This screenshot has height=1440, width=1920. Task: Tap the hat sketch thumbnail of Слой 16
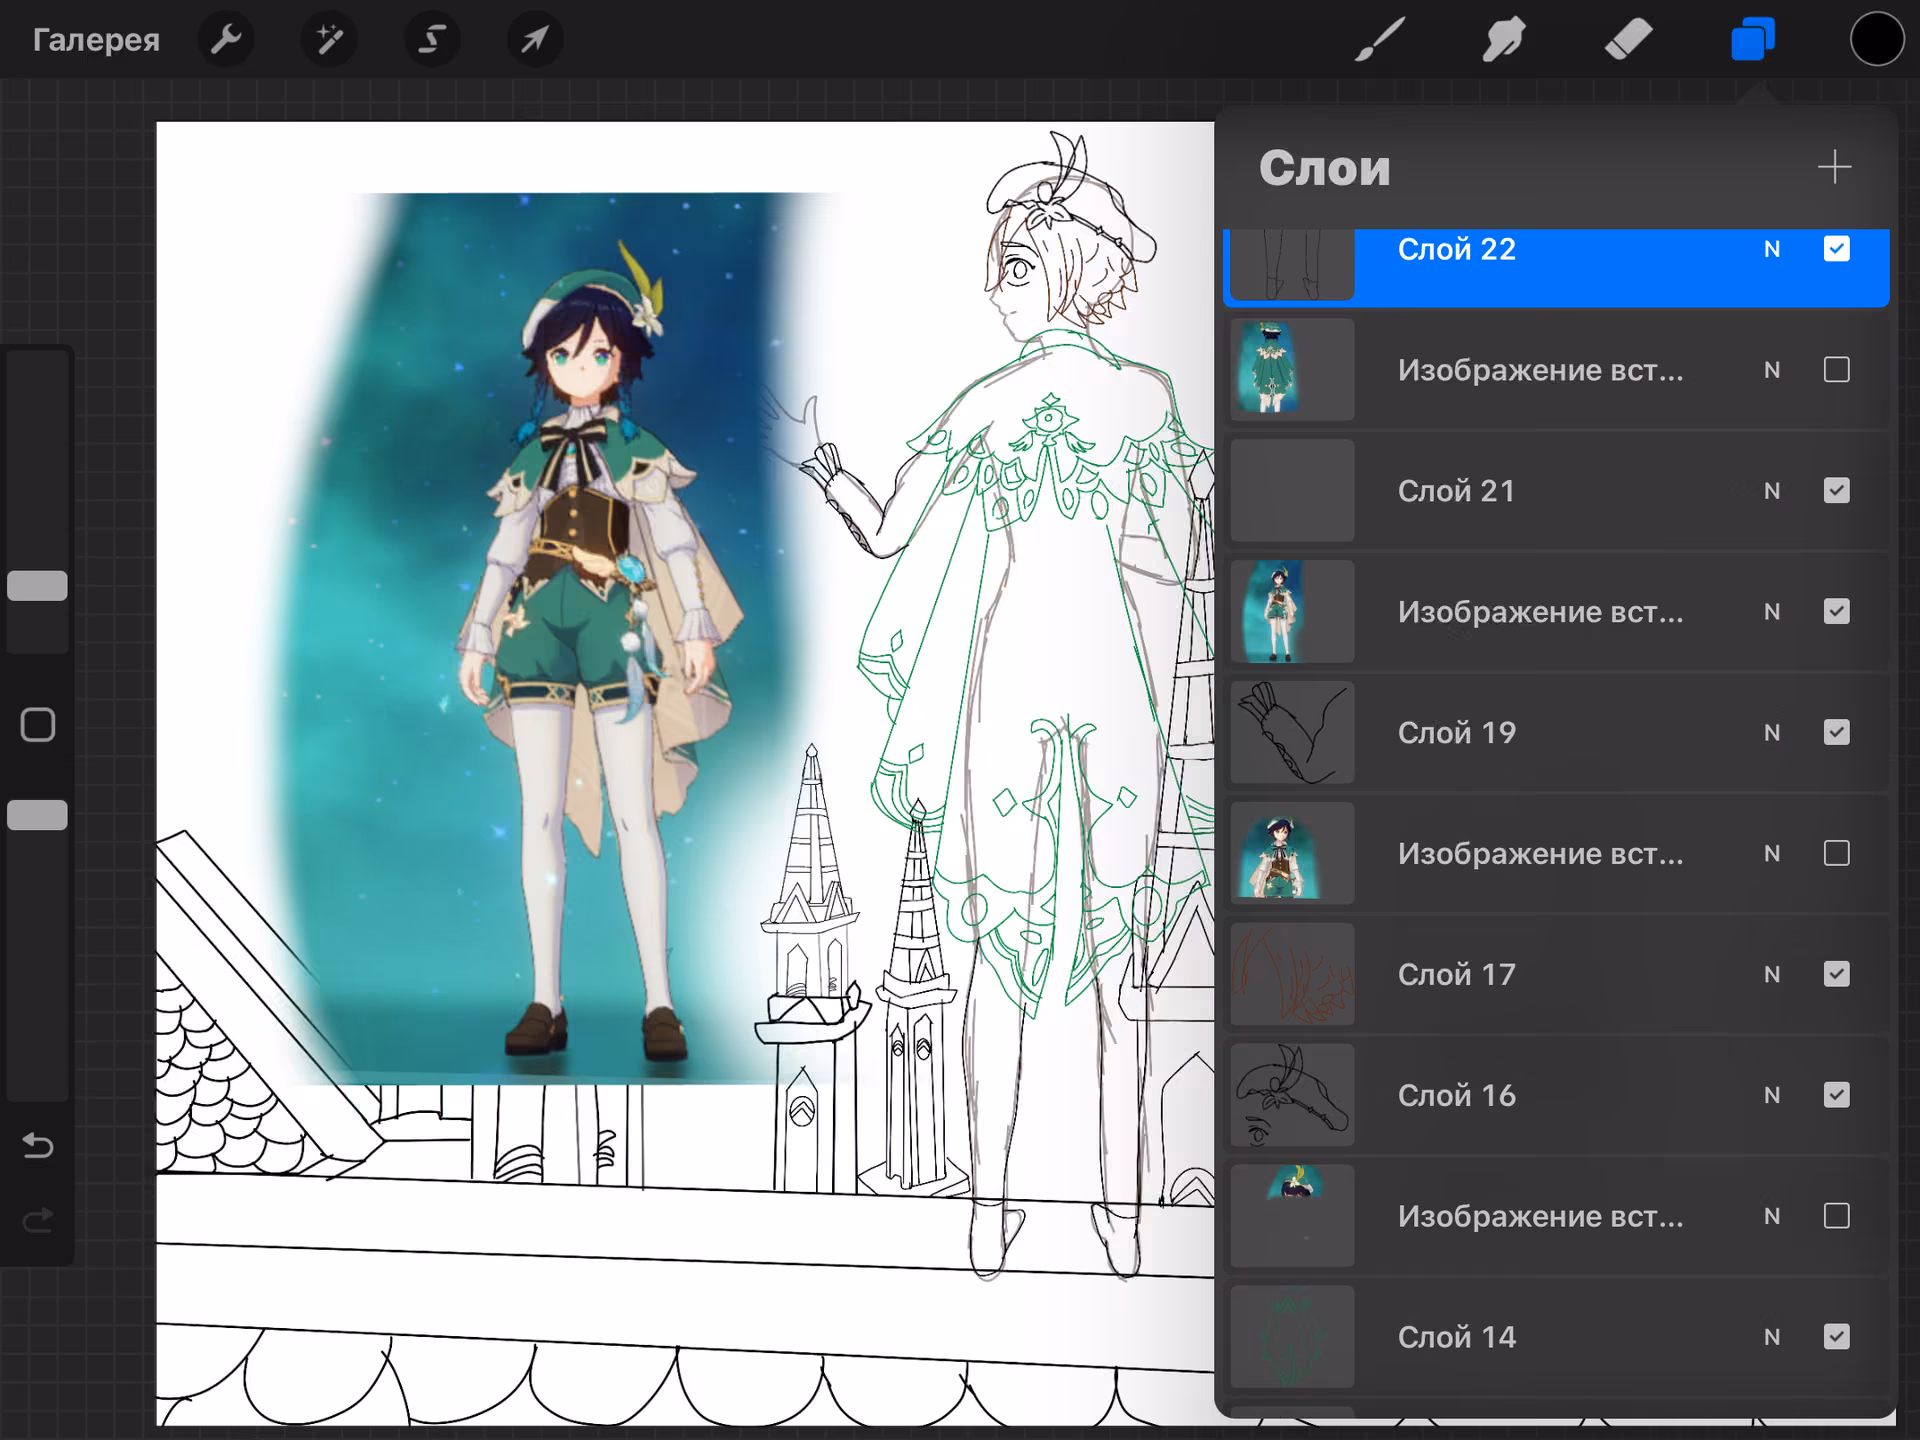tap(1292, 1096)
